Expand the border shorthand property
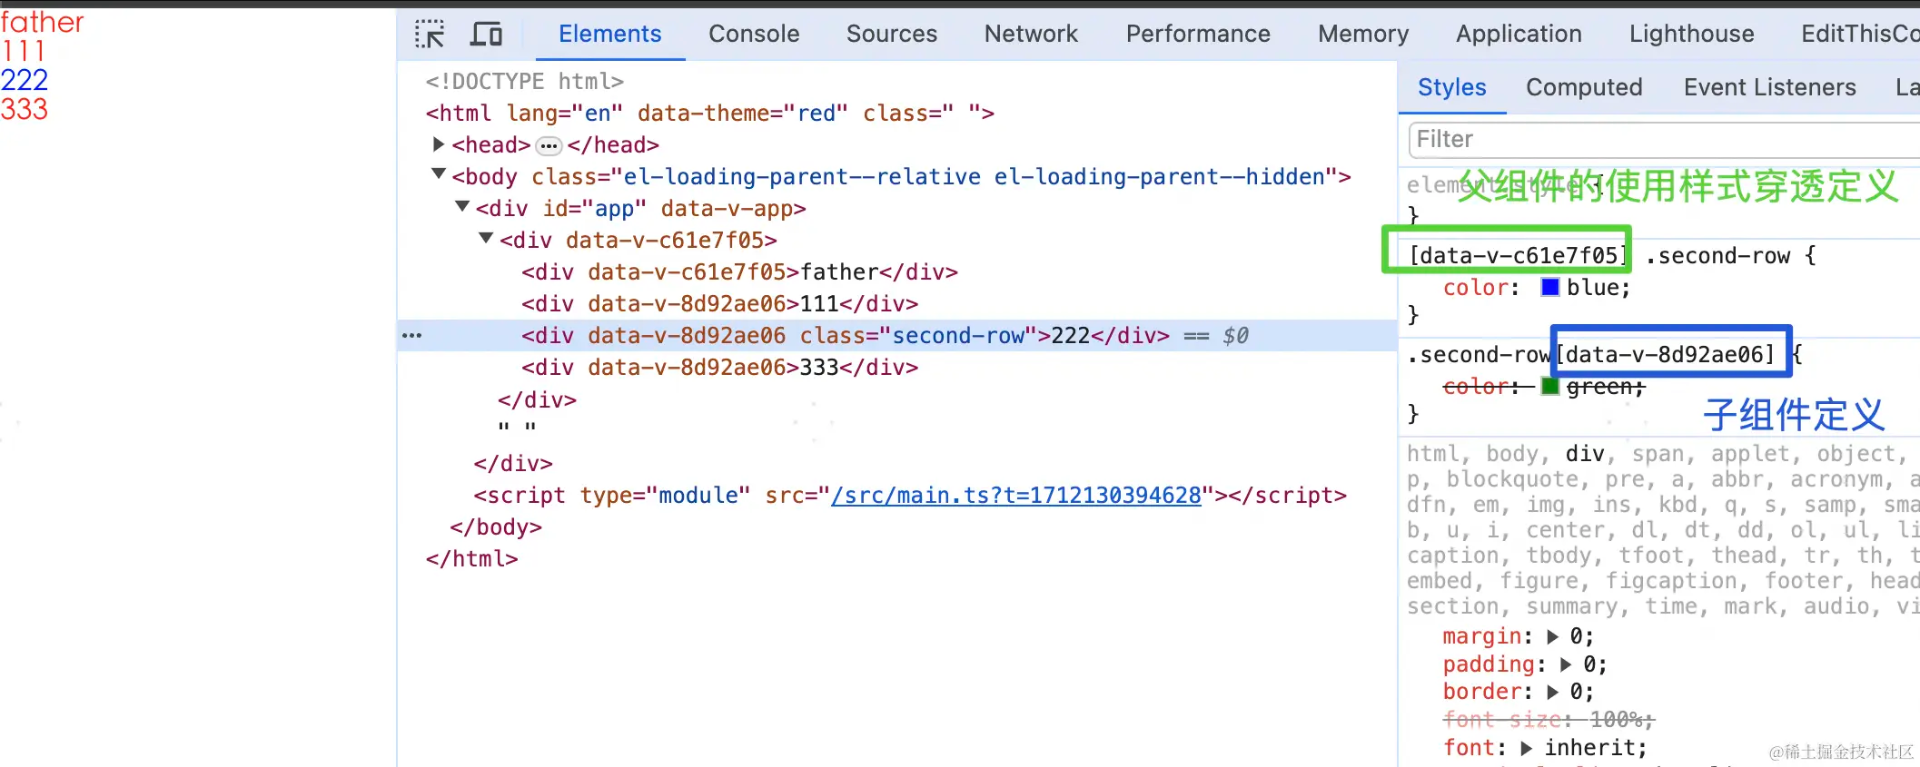 tap(1552, 692)
